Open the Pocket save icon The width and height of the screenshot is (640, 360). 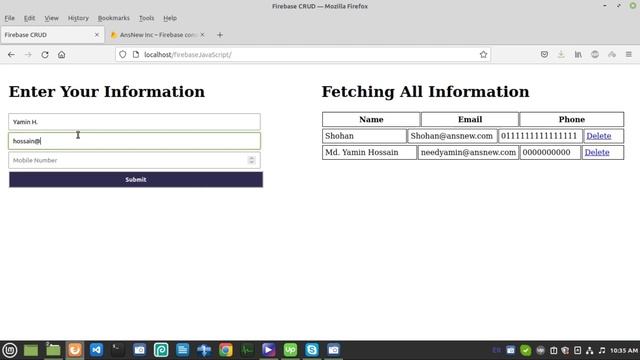click(544, 54)
